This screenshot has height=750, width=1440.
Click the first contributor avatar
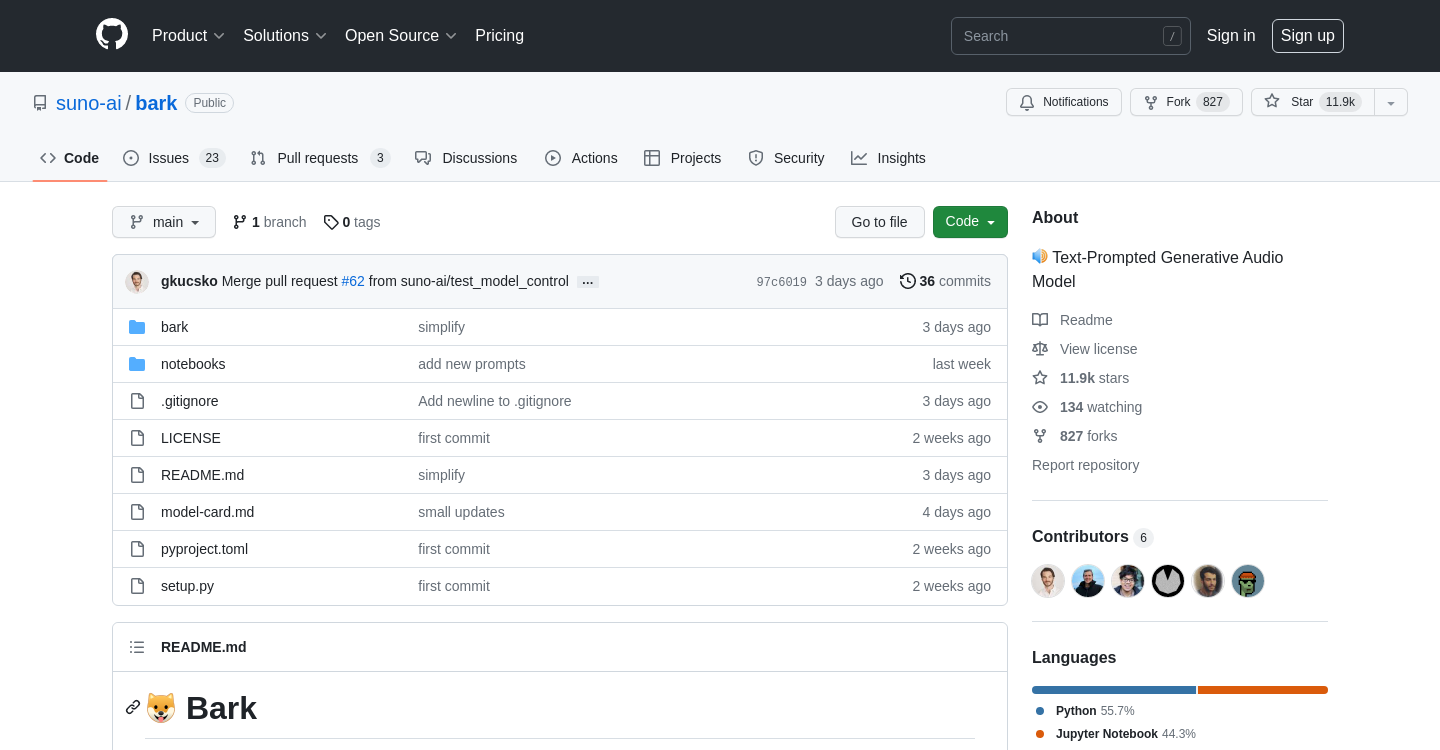click(1048, 581)
